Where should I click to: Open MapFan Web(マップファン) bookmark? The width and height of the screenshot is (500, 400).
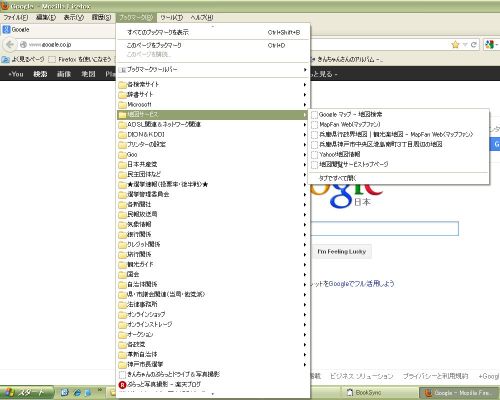[399, 125]
